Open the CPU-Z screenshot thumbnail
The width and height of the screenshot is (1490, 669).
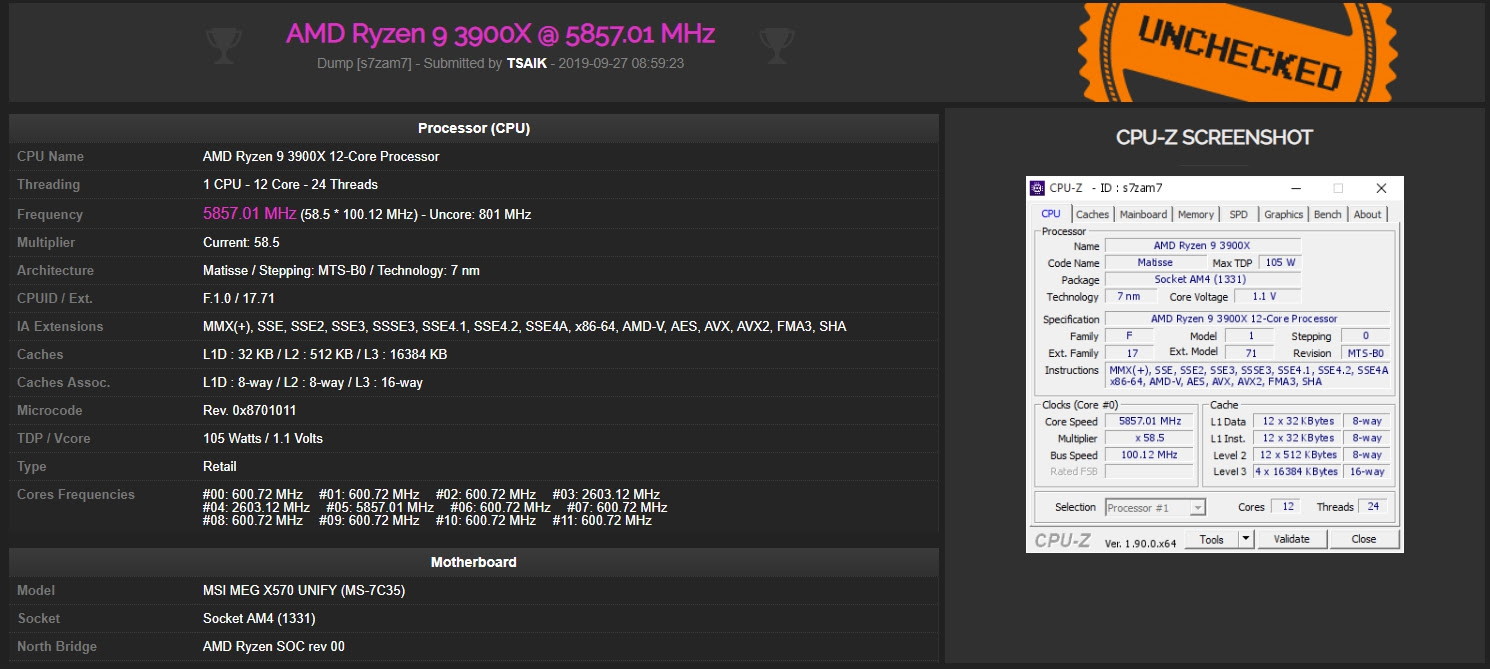tap(1215, 364)
